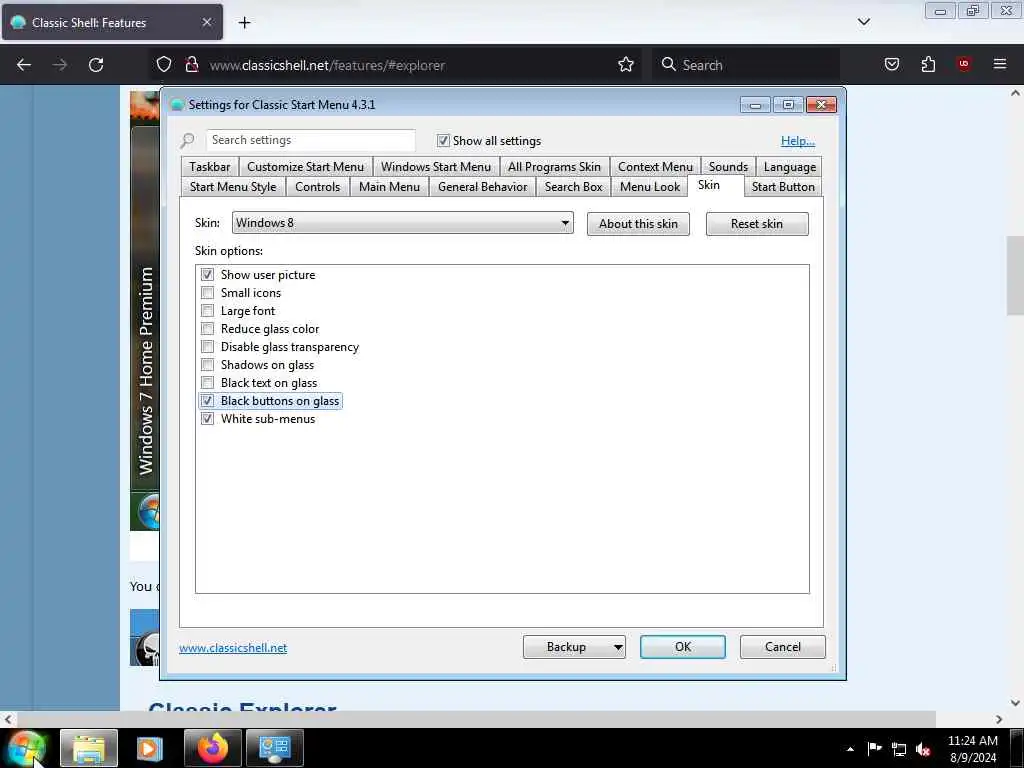Open the control panel taskbar item

tap(275, 748)
